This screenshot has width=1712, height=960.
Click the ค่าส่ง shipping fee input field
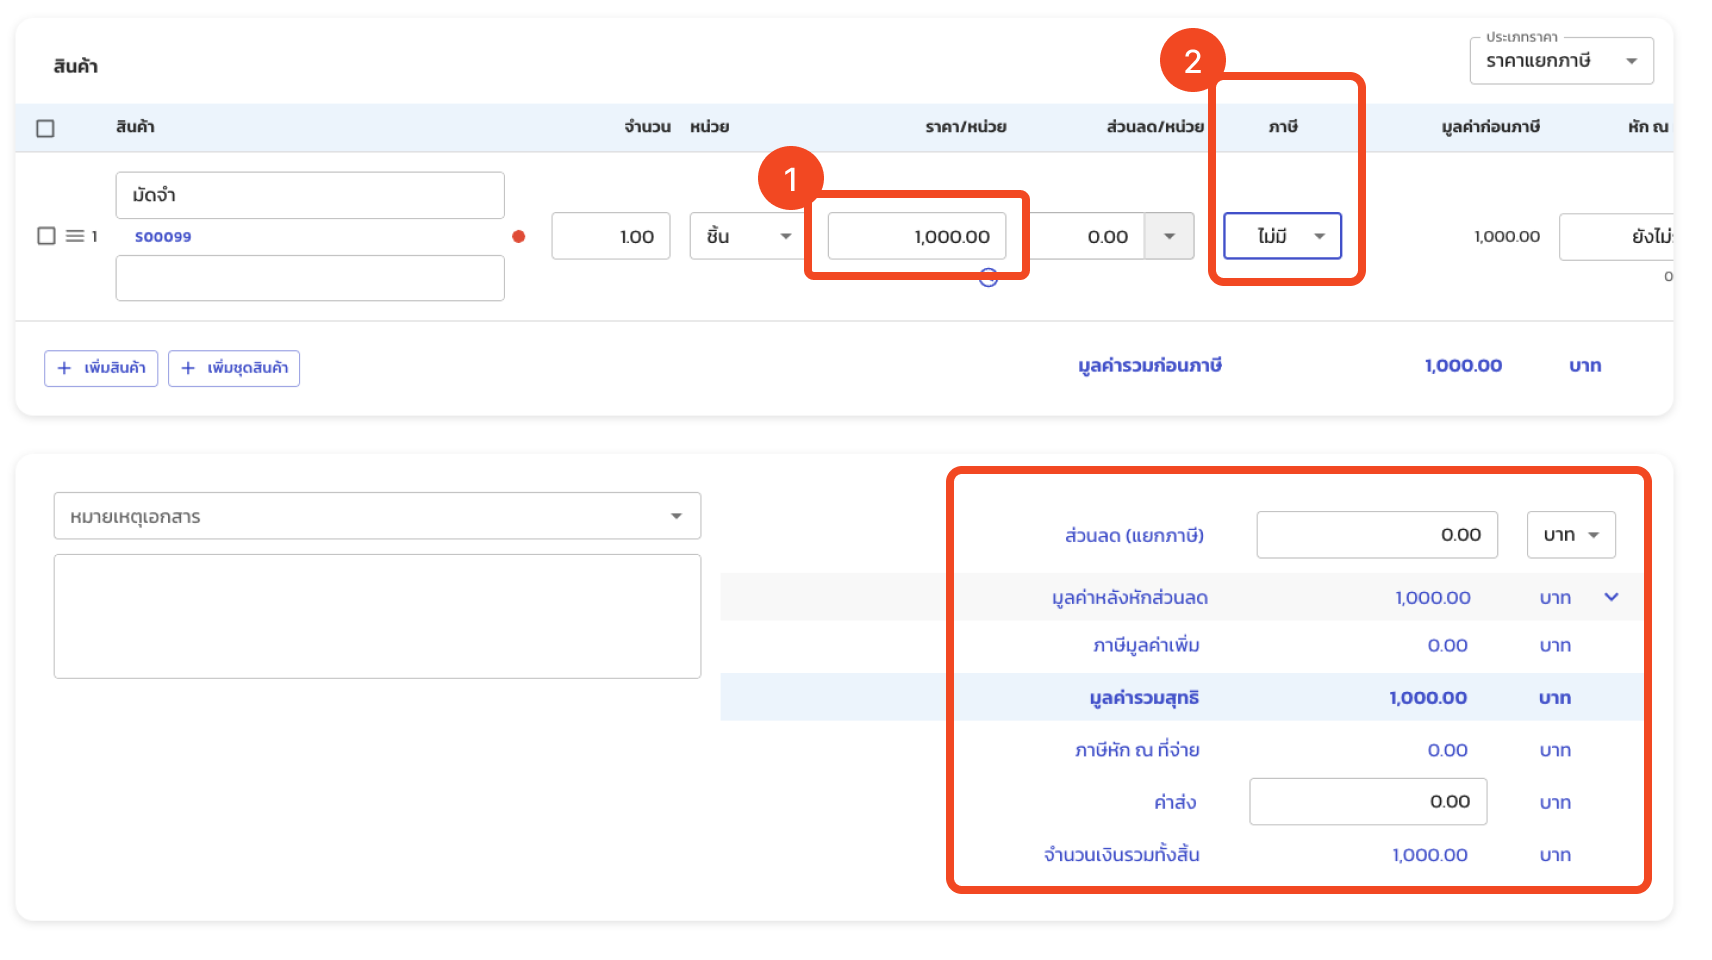tap(1367, 802)
